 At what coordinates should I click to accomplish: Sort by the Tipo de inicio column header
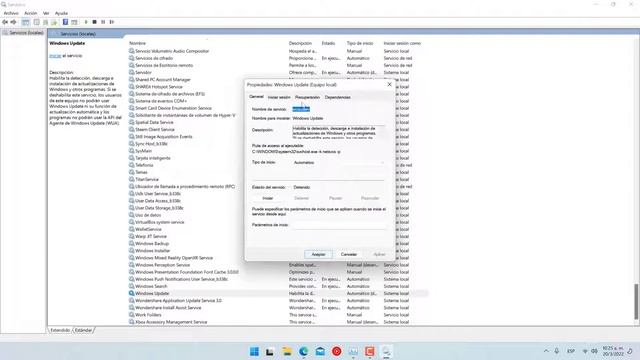click(360, 43)
